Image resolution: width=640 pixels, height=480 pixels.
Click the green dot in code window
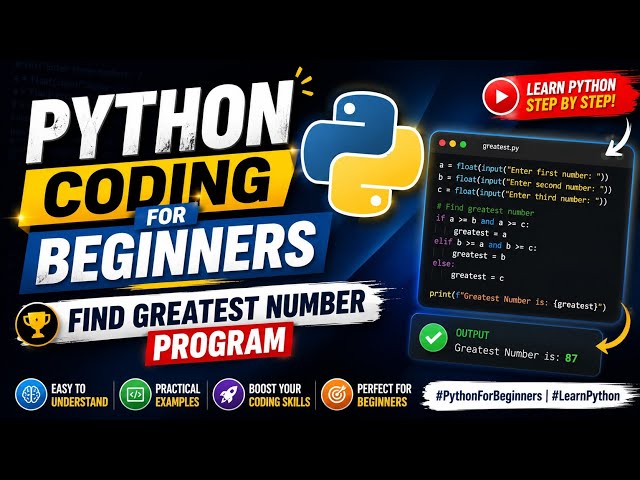pyautogui.click(x=463, y=144)
